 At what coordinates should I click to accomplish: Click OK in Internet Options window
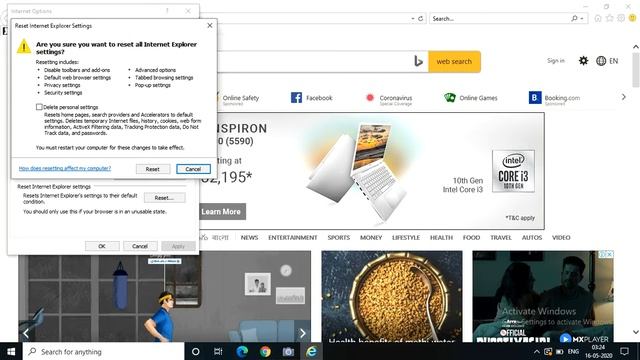(x=102, y=246)
